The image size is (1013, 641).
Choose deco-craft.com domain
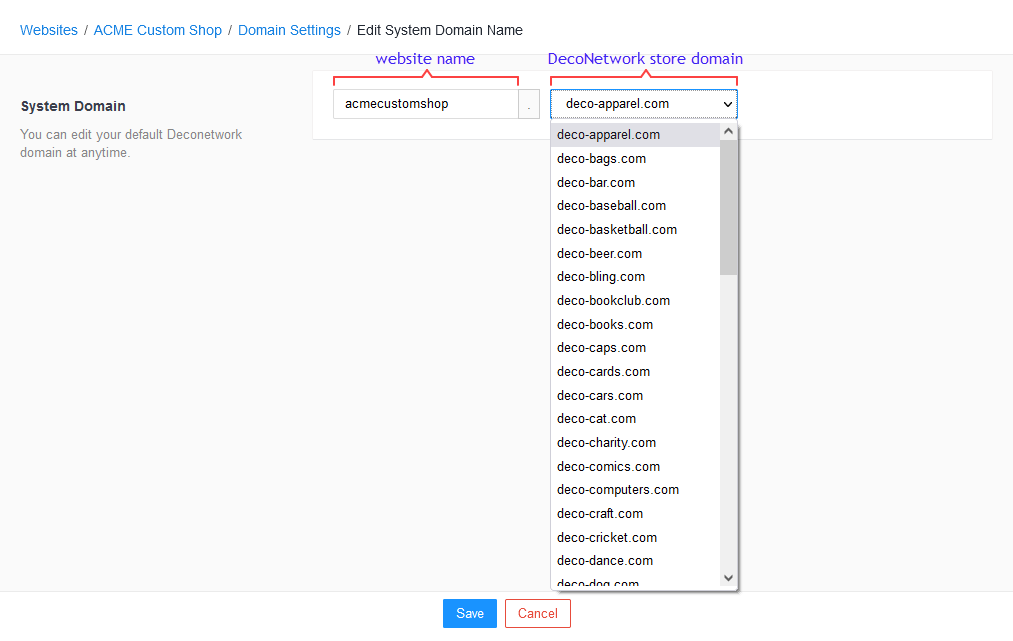(636, 514)
